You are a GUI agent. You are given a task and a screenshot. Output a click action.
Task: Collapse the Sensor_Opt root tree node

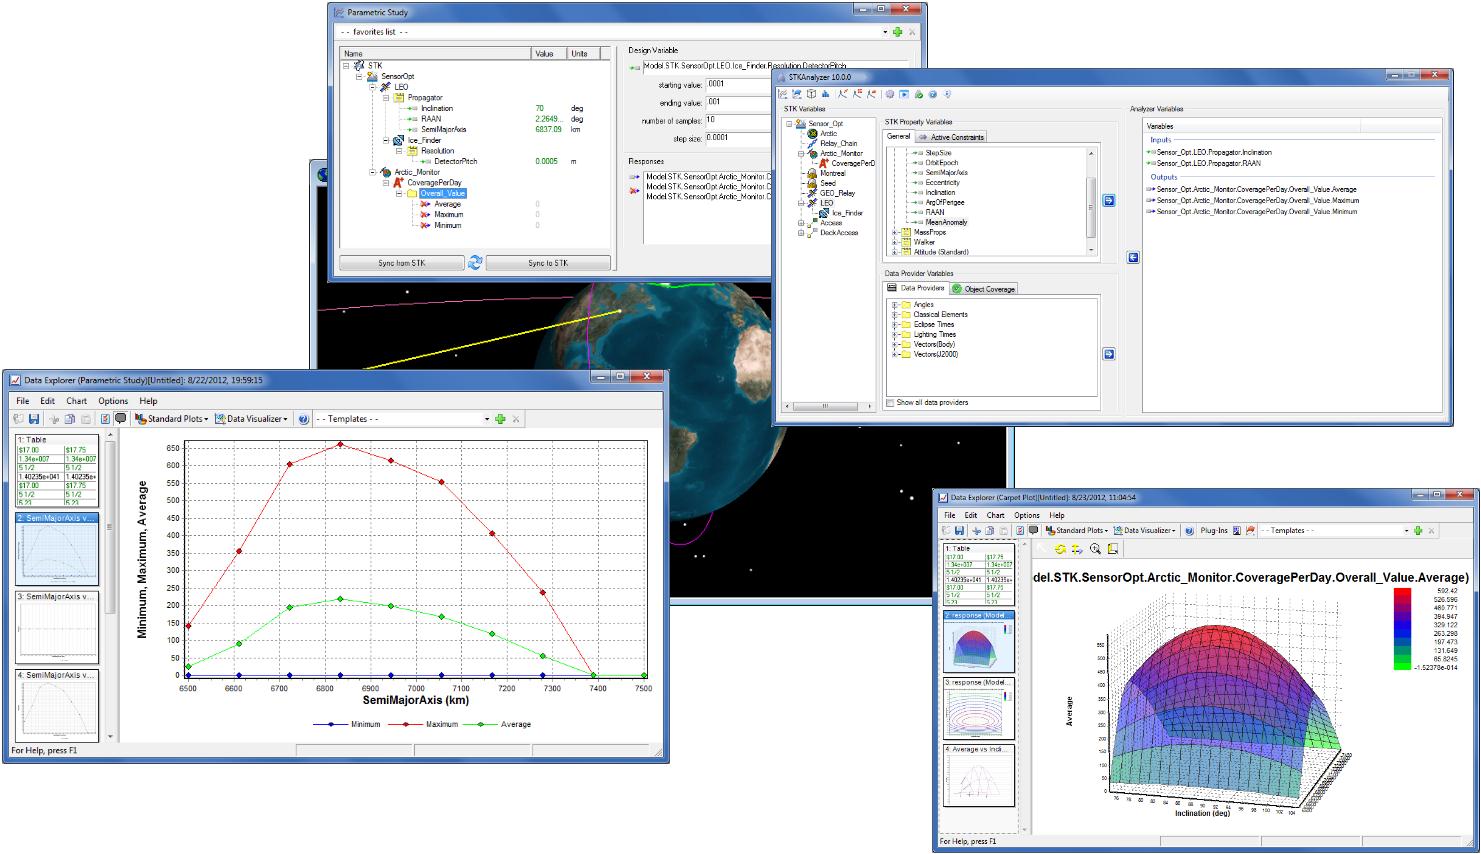(x=789, y=124)
